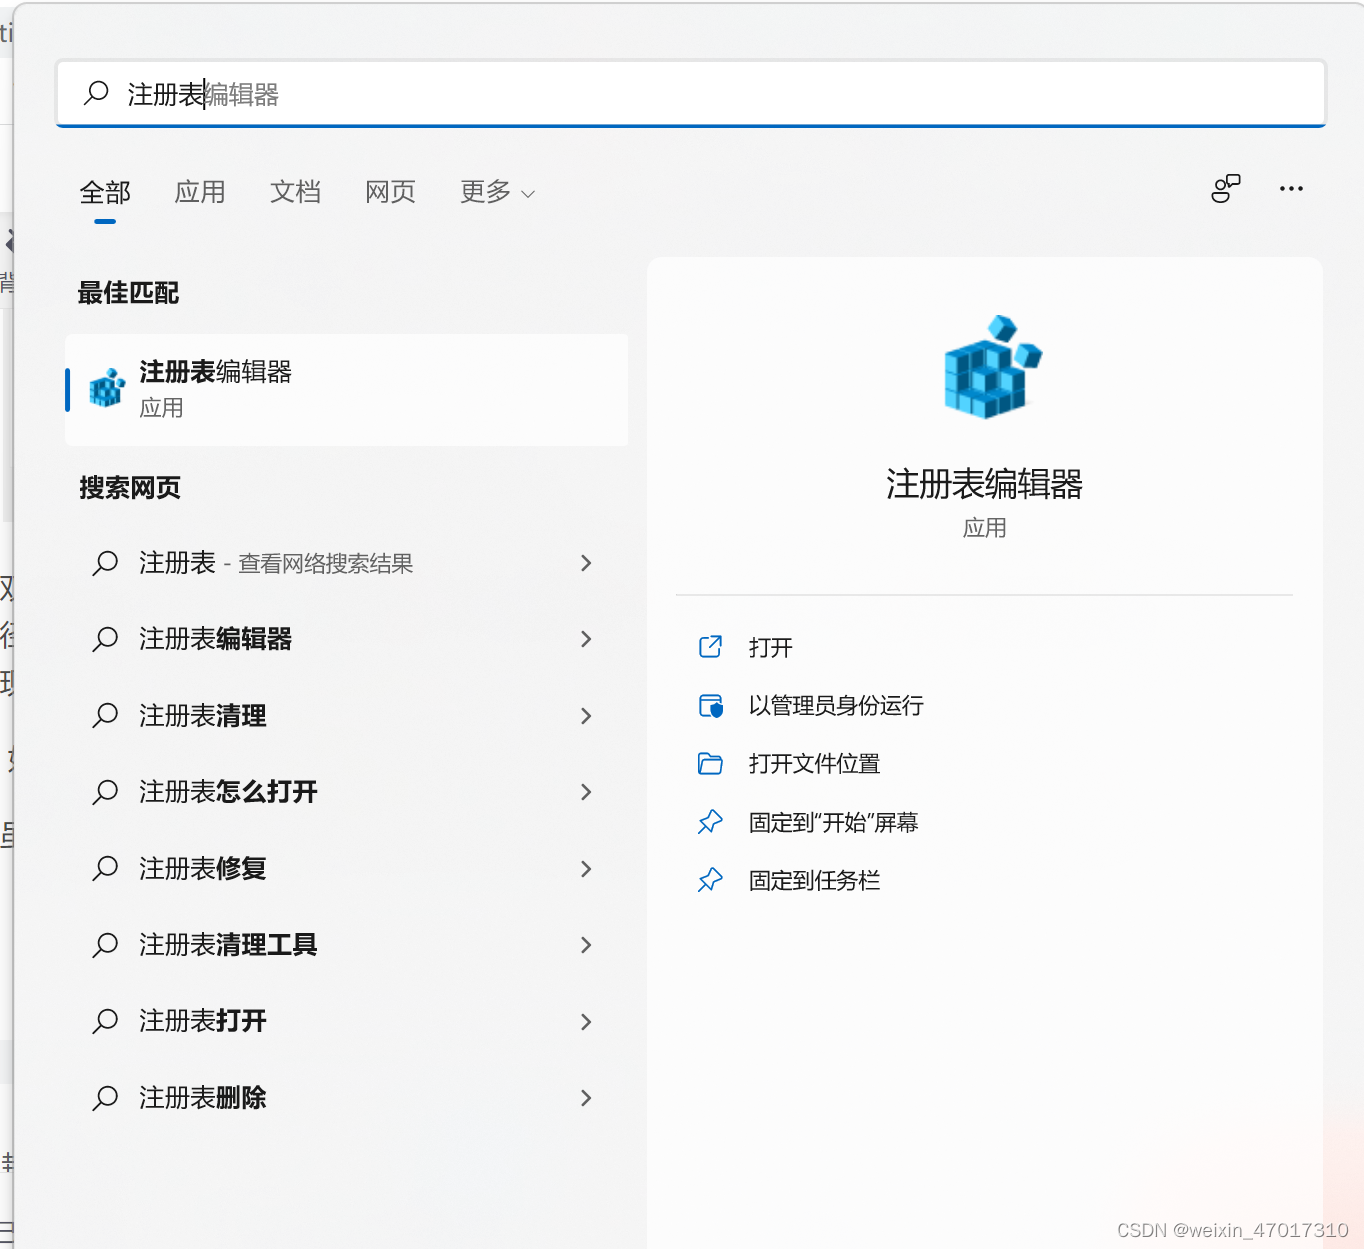
Task: Click the small registry editor cube icon
Action: point(107,388)
